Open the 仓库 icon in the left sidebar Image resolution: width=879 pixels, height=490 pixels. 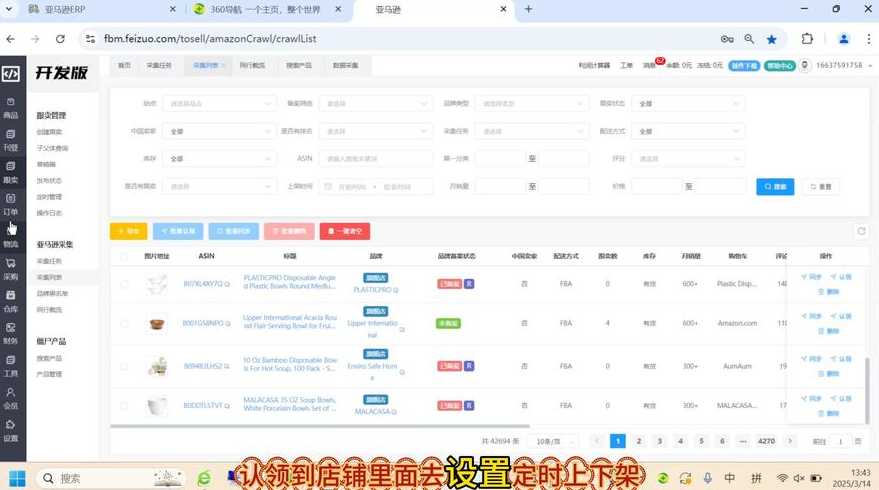click(11, 301)
